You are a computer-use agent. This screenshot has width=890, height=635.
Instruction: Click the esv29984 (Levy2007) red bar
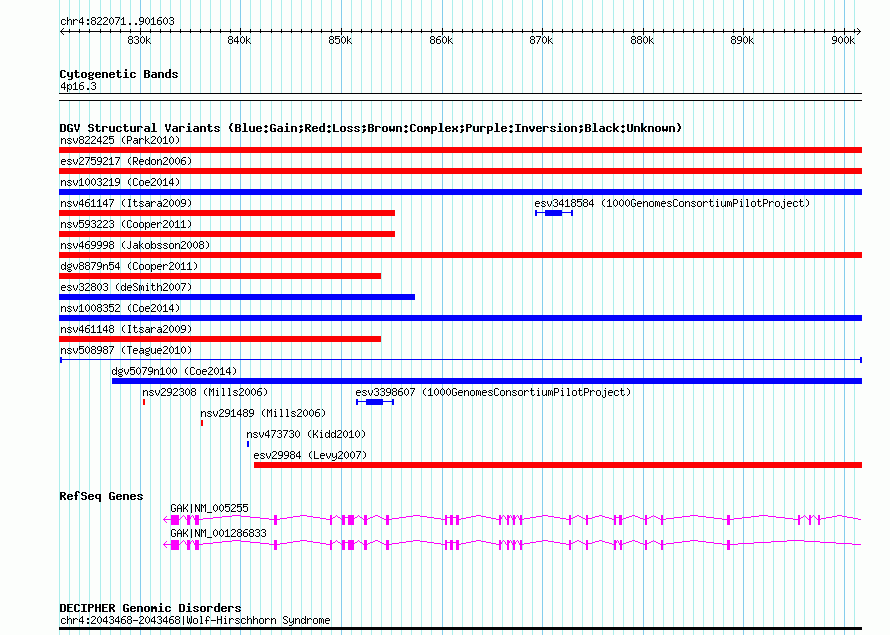click(x=558, y=465)
